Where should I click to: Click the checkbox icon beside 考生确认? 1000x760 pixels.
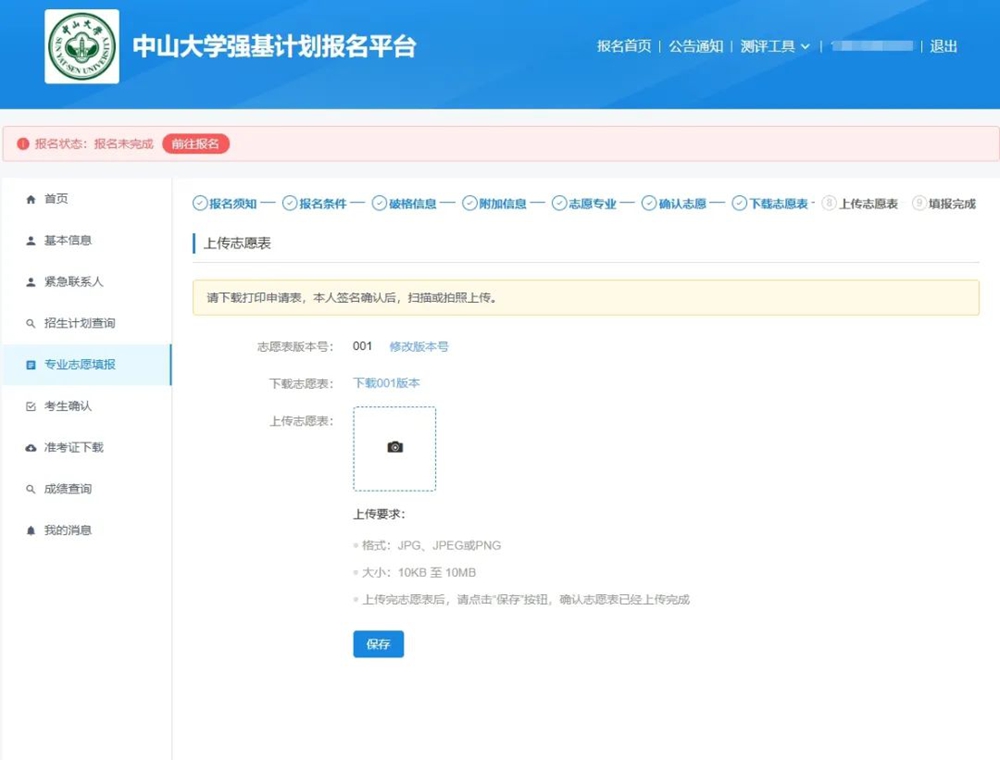[30, 407]
